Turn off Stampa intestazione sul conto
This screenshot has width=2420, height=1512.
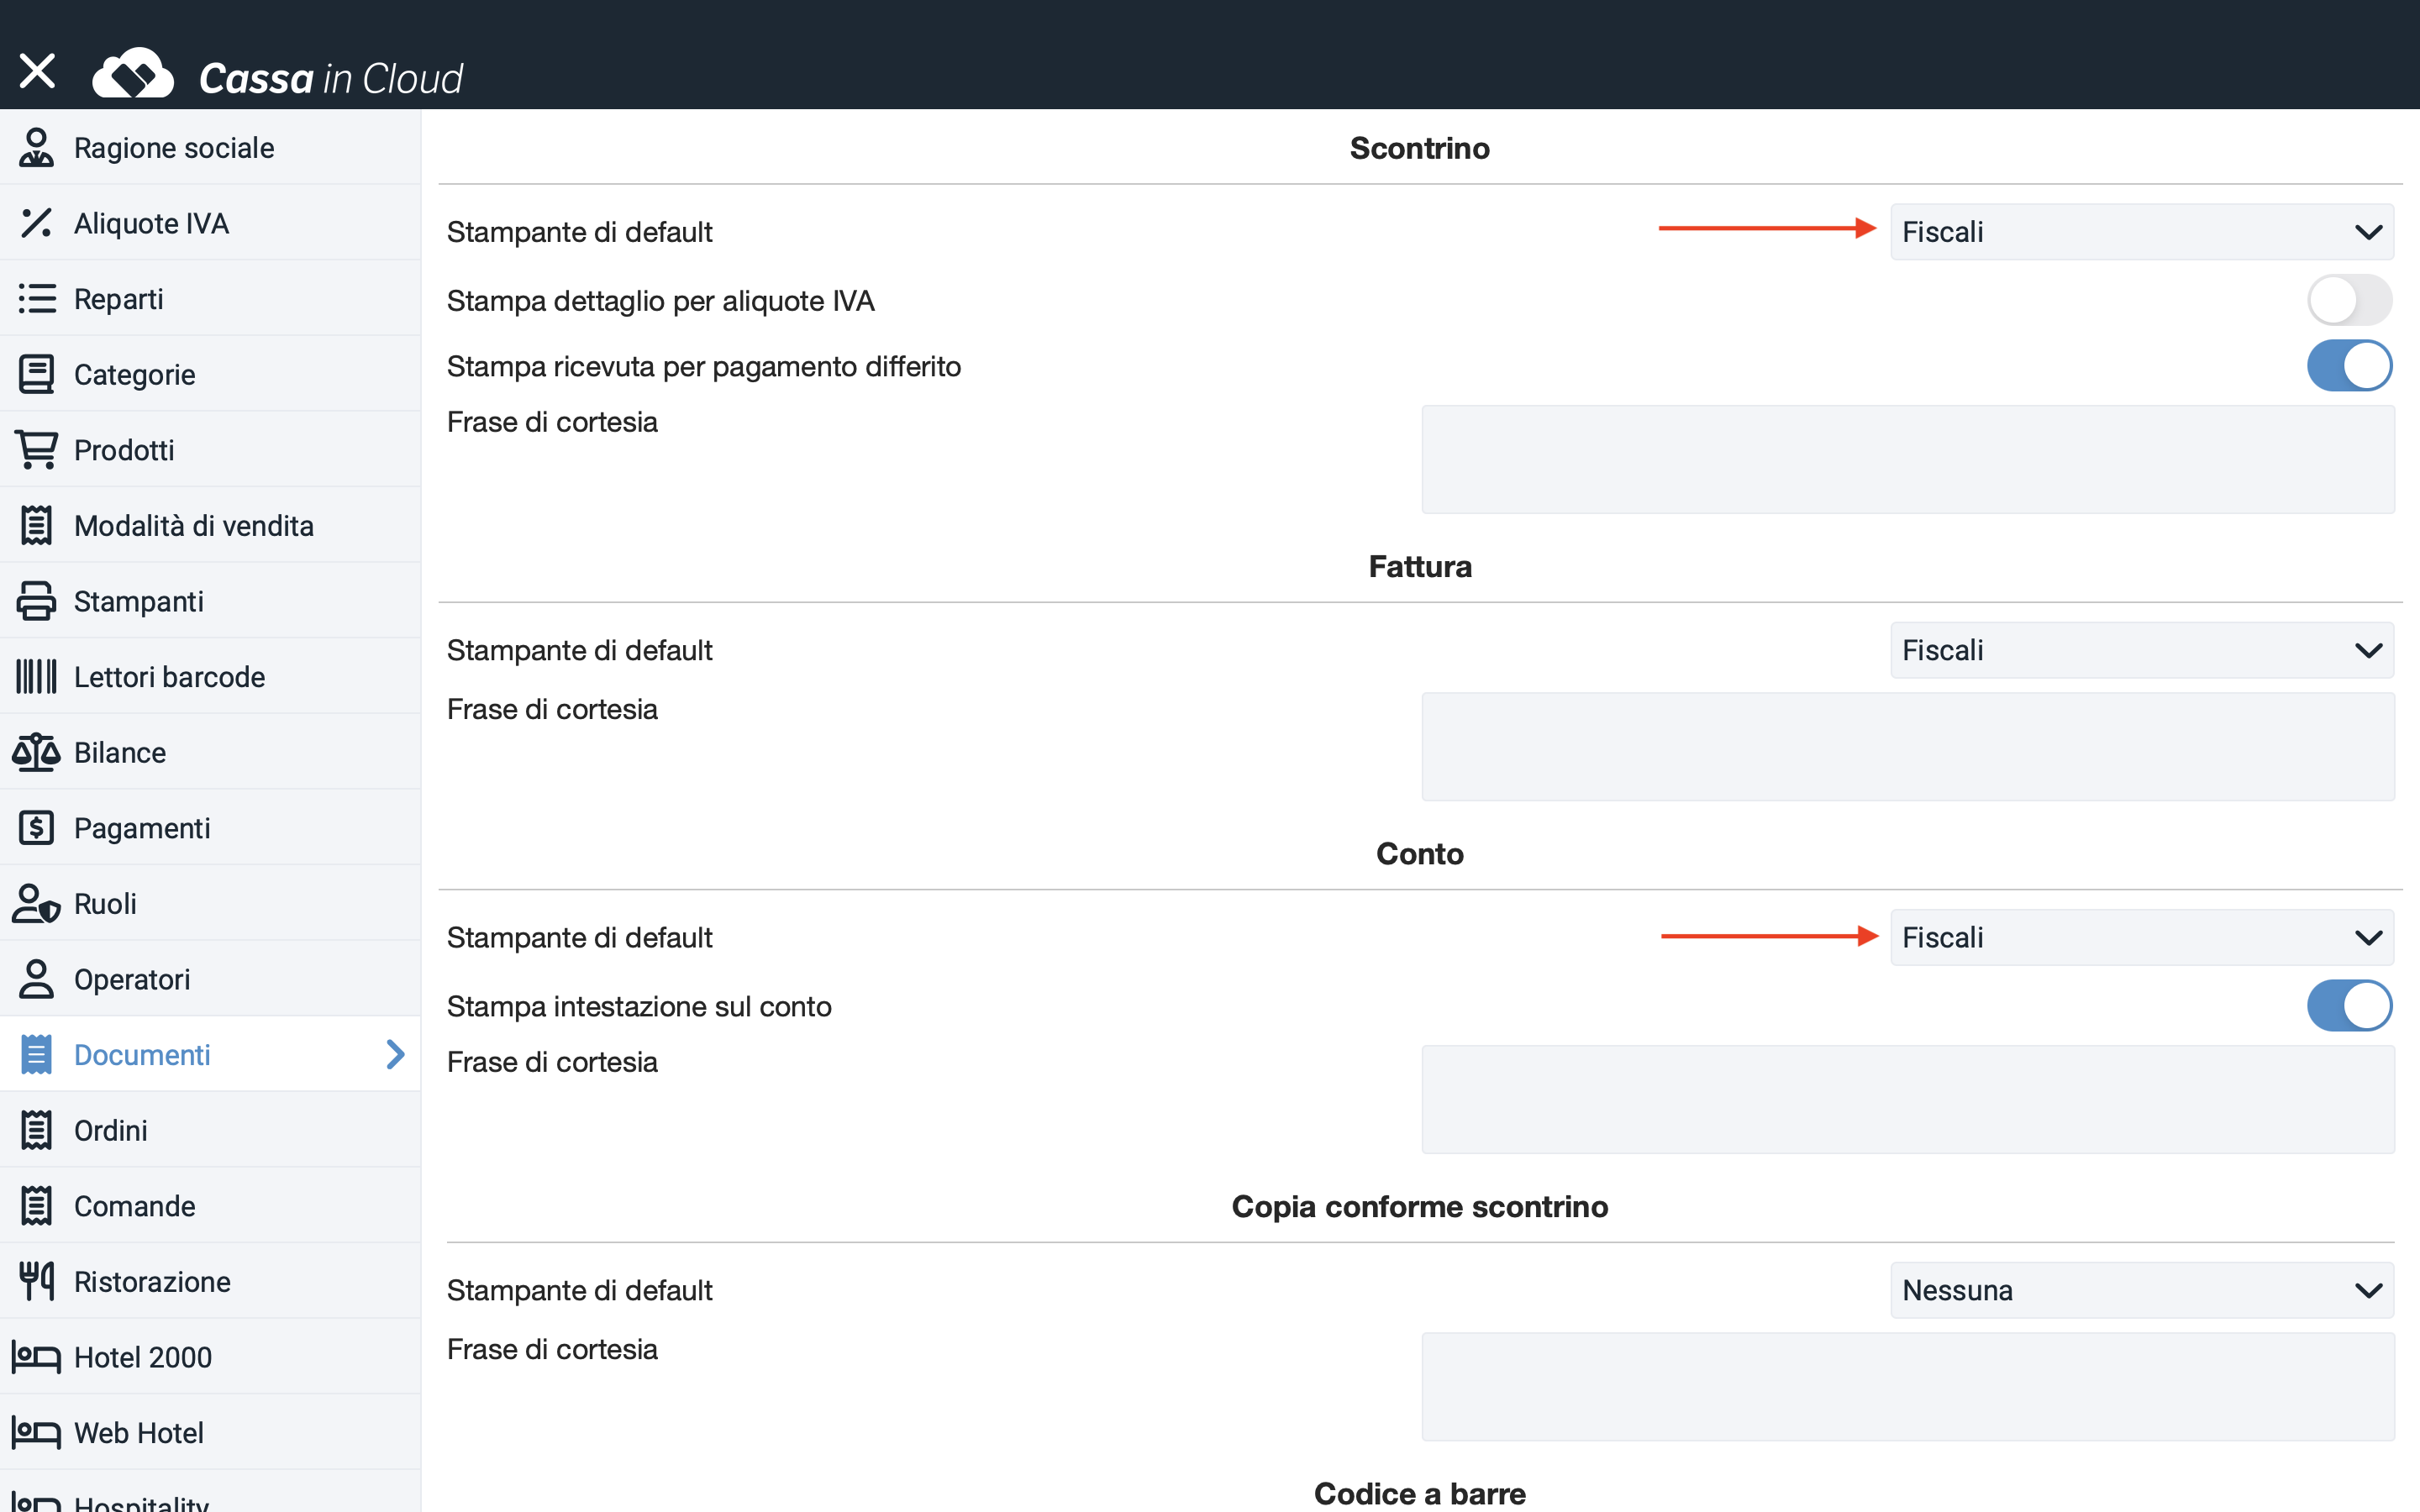tap(2348, 1006)
